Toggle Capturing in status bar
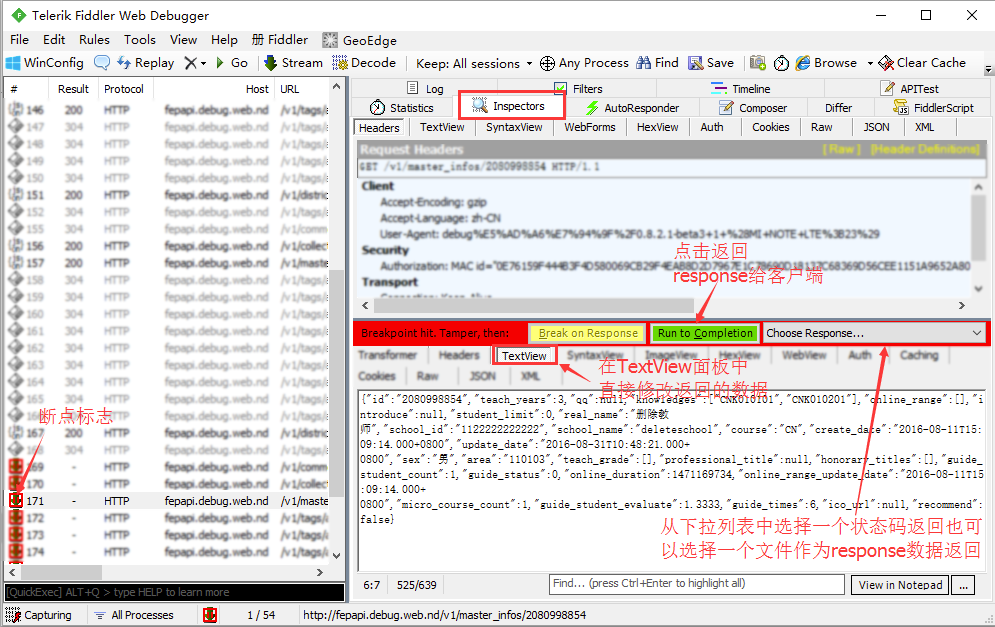 39,615
